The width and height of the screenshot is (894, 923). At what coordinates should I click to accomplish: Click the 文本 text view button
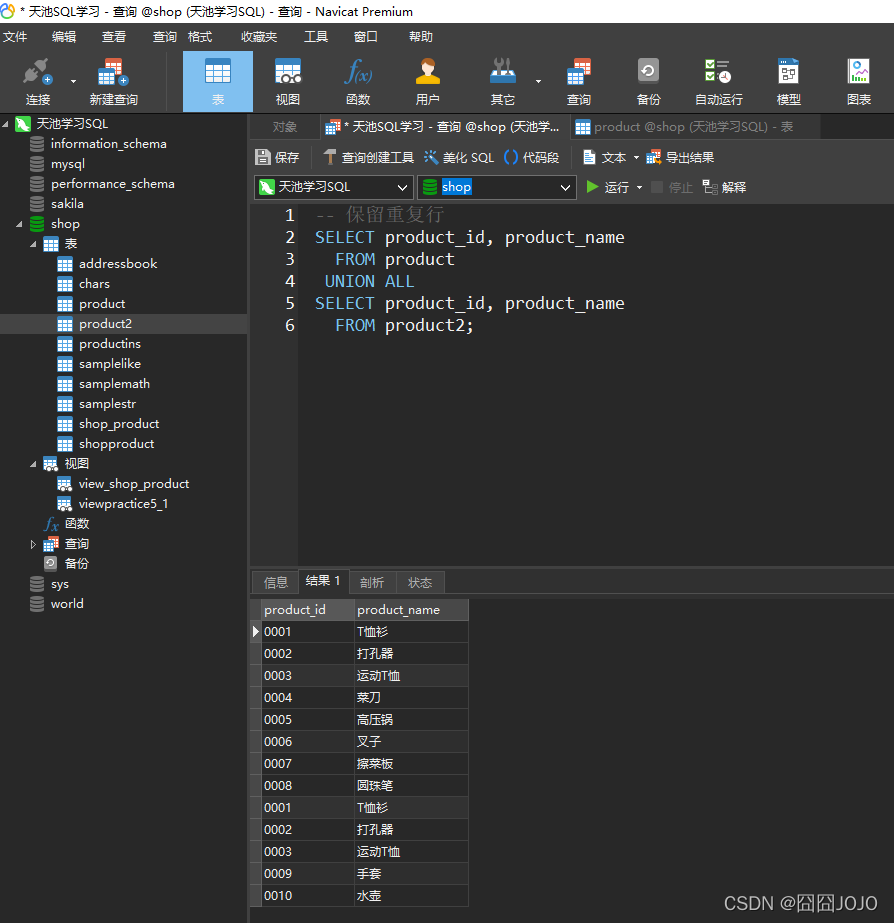(604, 157)
